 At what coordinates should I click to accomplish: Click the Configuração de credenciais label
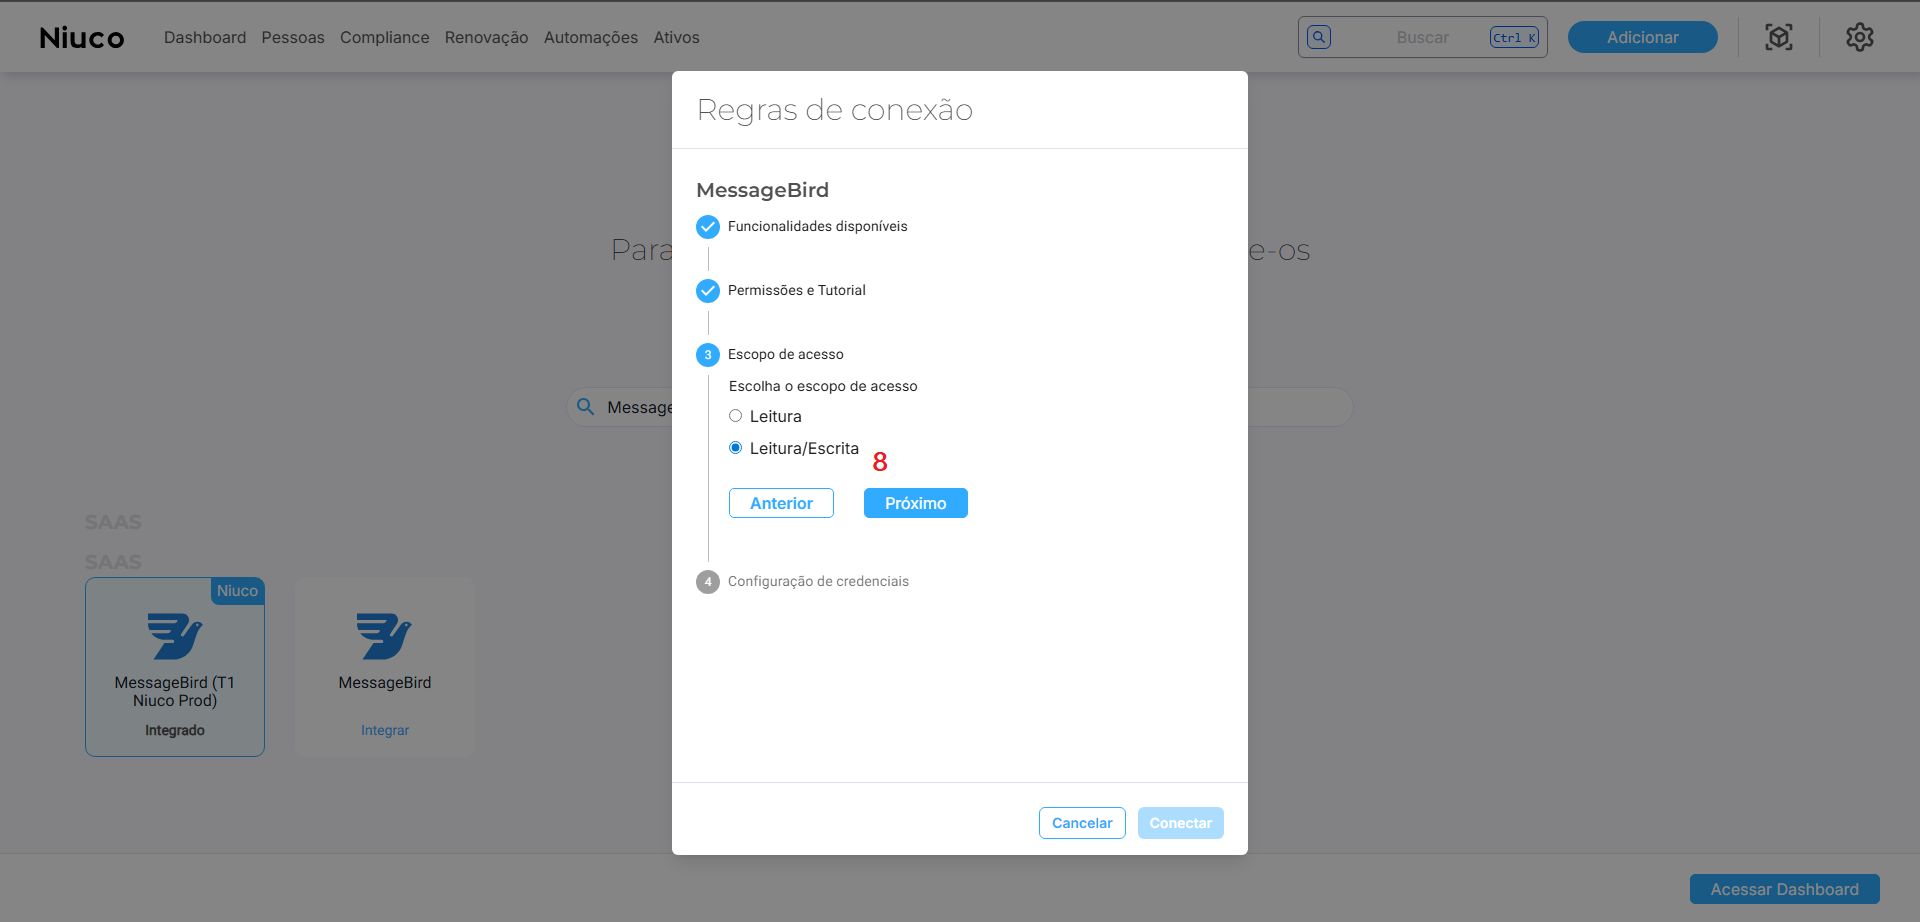[818, 581]
